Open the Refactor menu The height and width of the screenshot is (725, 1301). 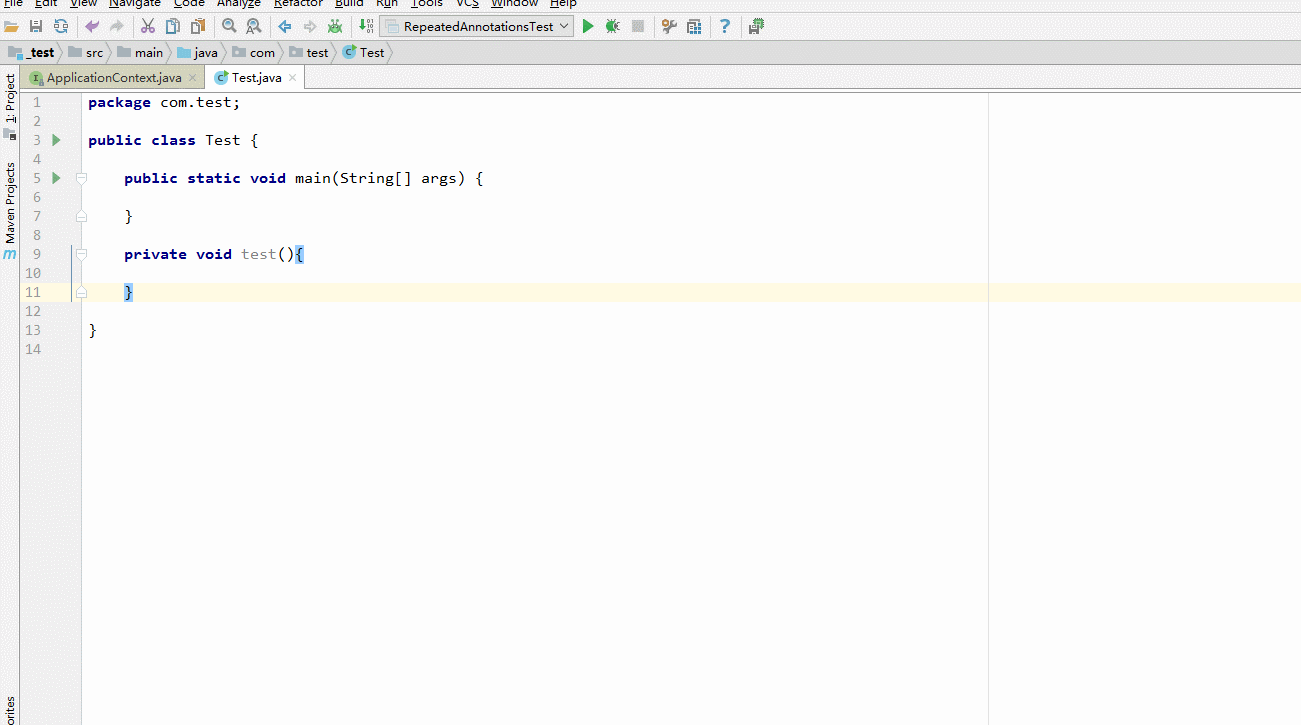298,4
